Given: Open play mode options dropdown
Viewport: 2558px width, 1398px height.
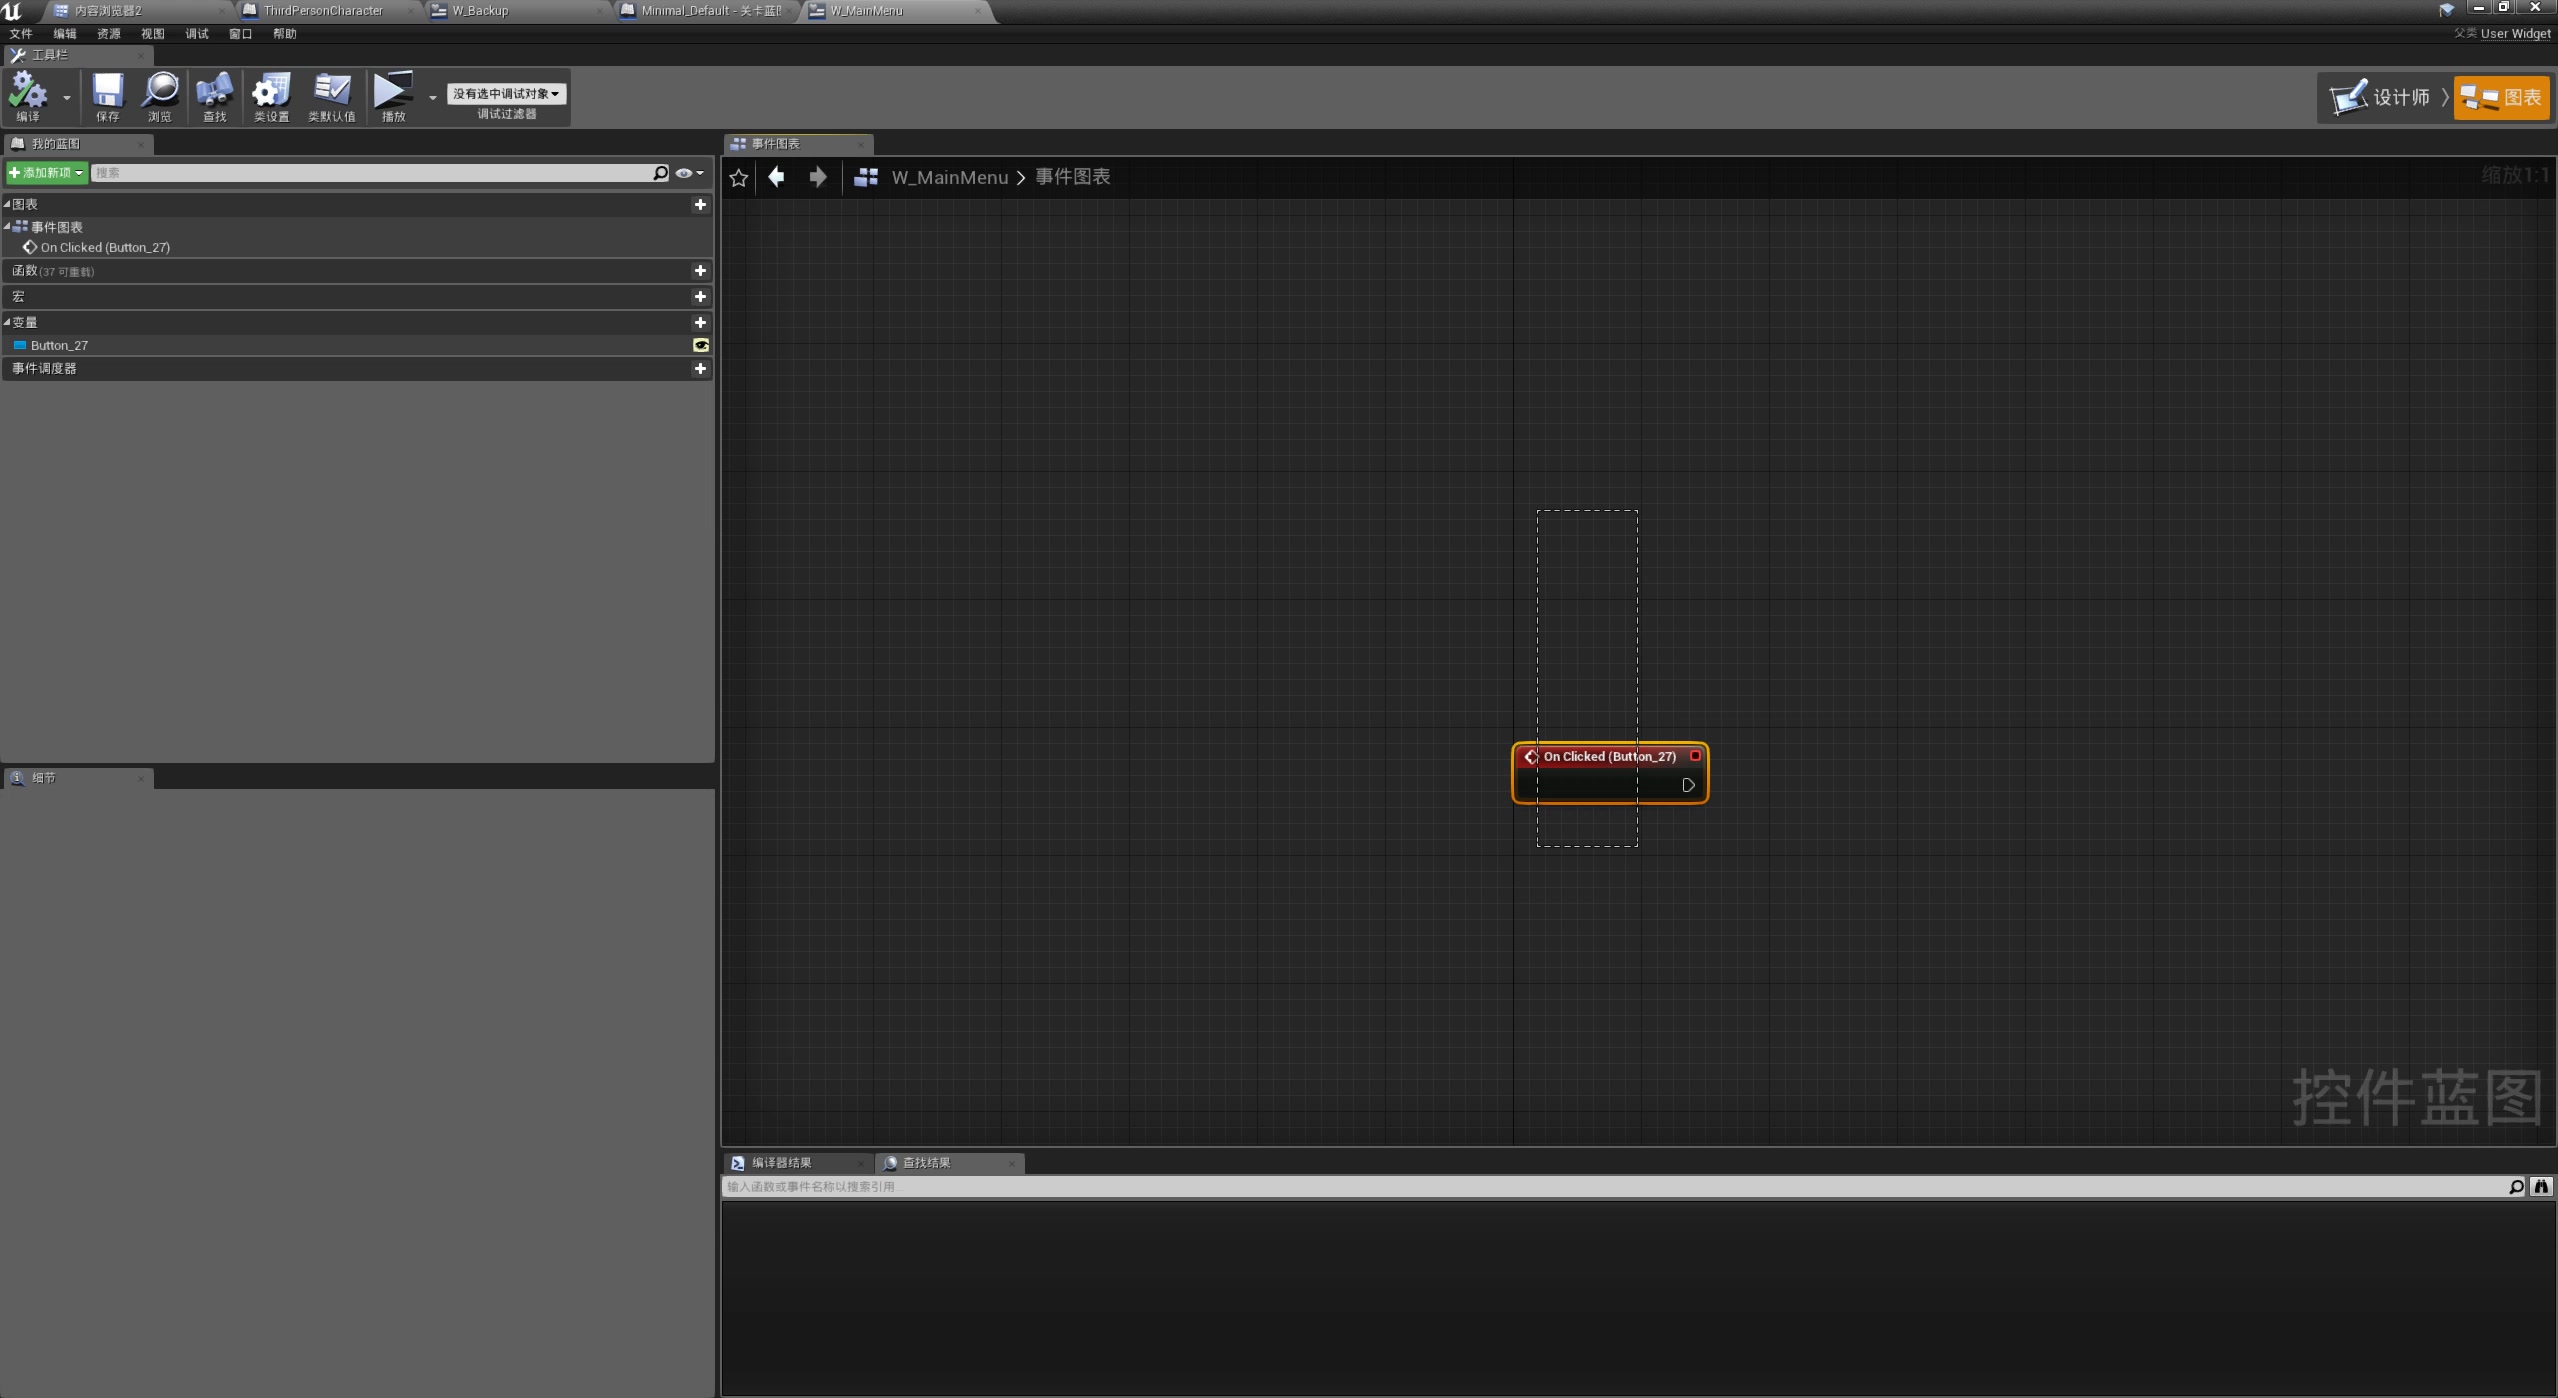Looking at the screenshot, I should tap(432, 97).
